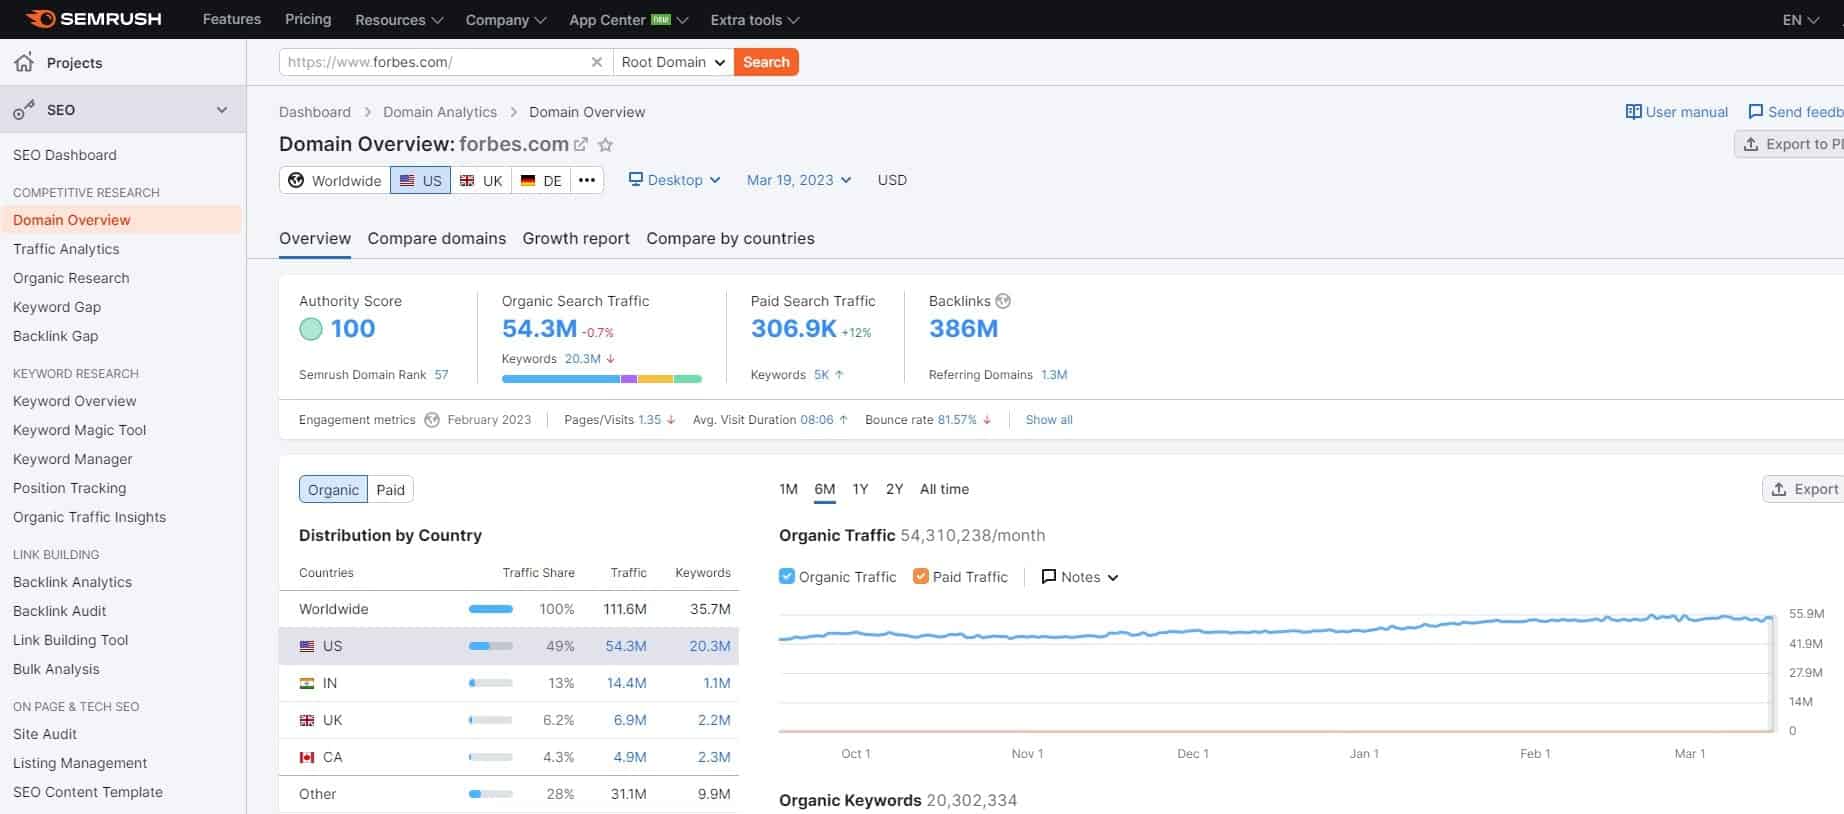Viewport: 1844px width, 814px height.
Task: Open Traffic Analytics in sidebar
Action: pos(66,249)
